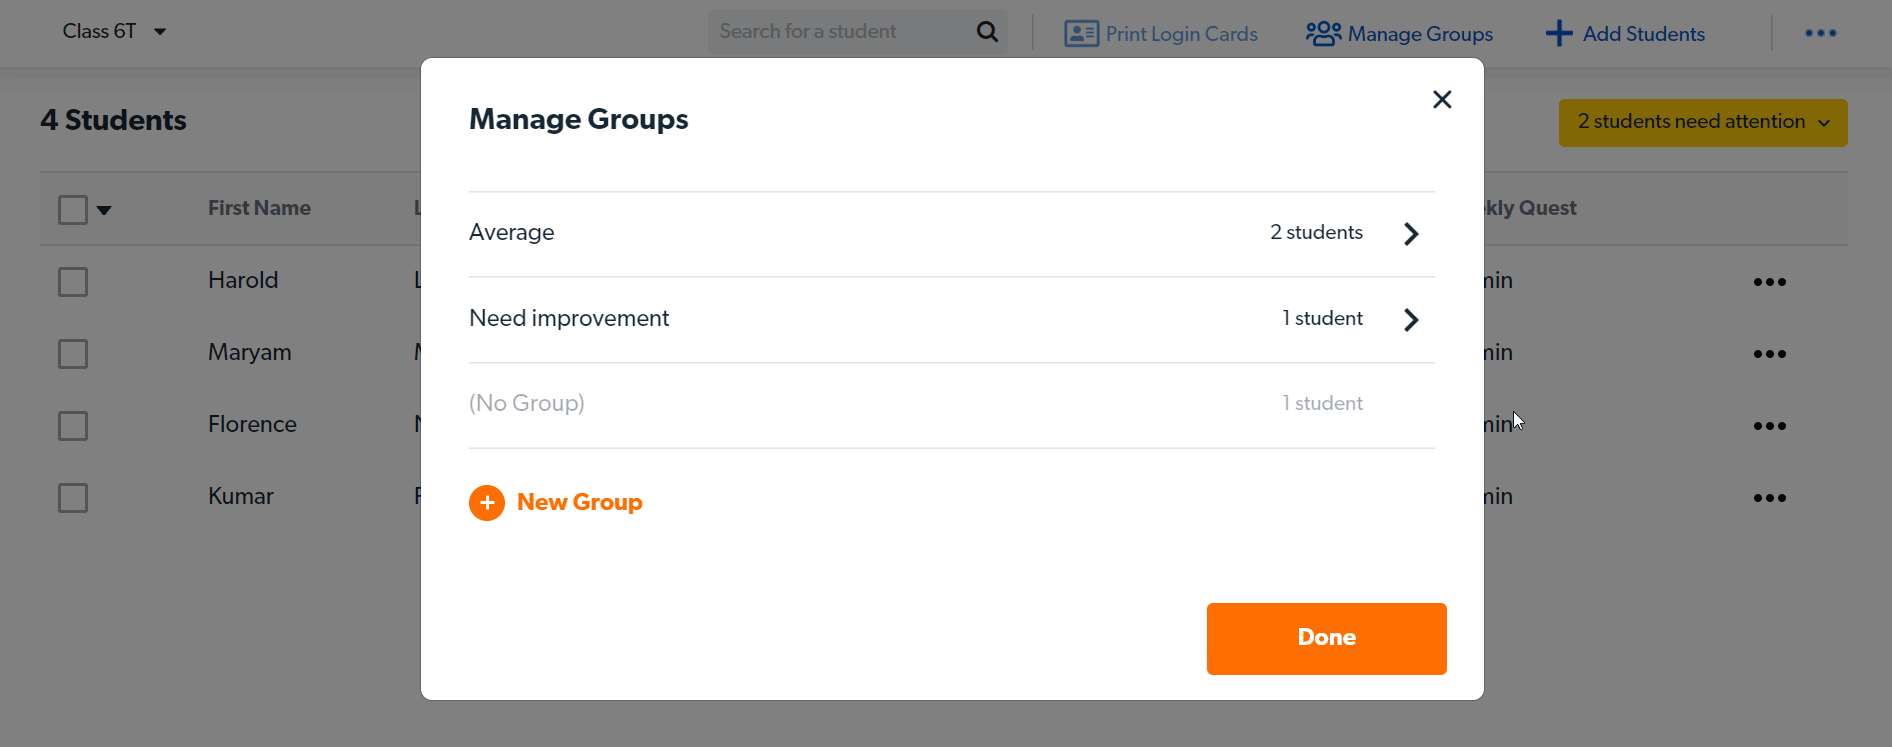Open the ellipsis menu on Harold's row
Viewport: 1892px width, 747px height.
pyautogui.click(x=1769, y=281)
